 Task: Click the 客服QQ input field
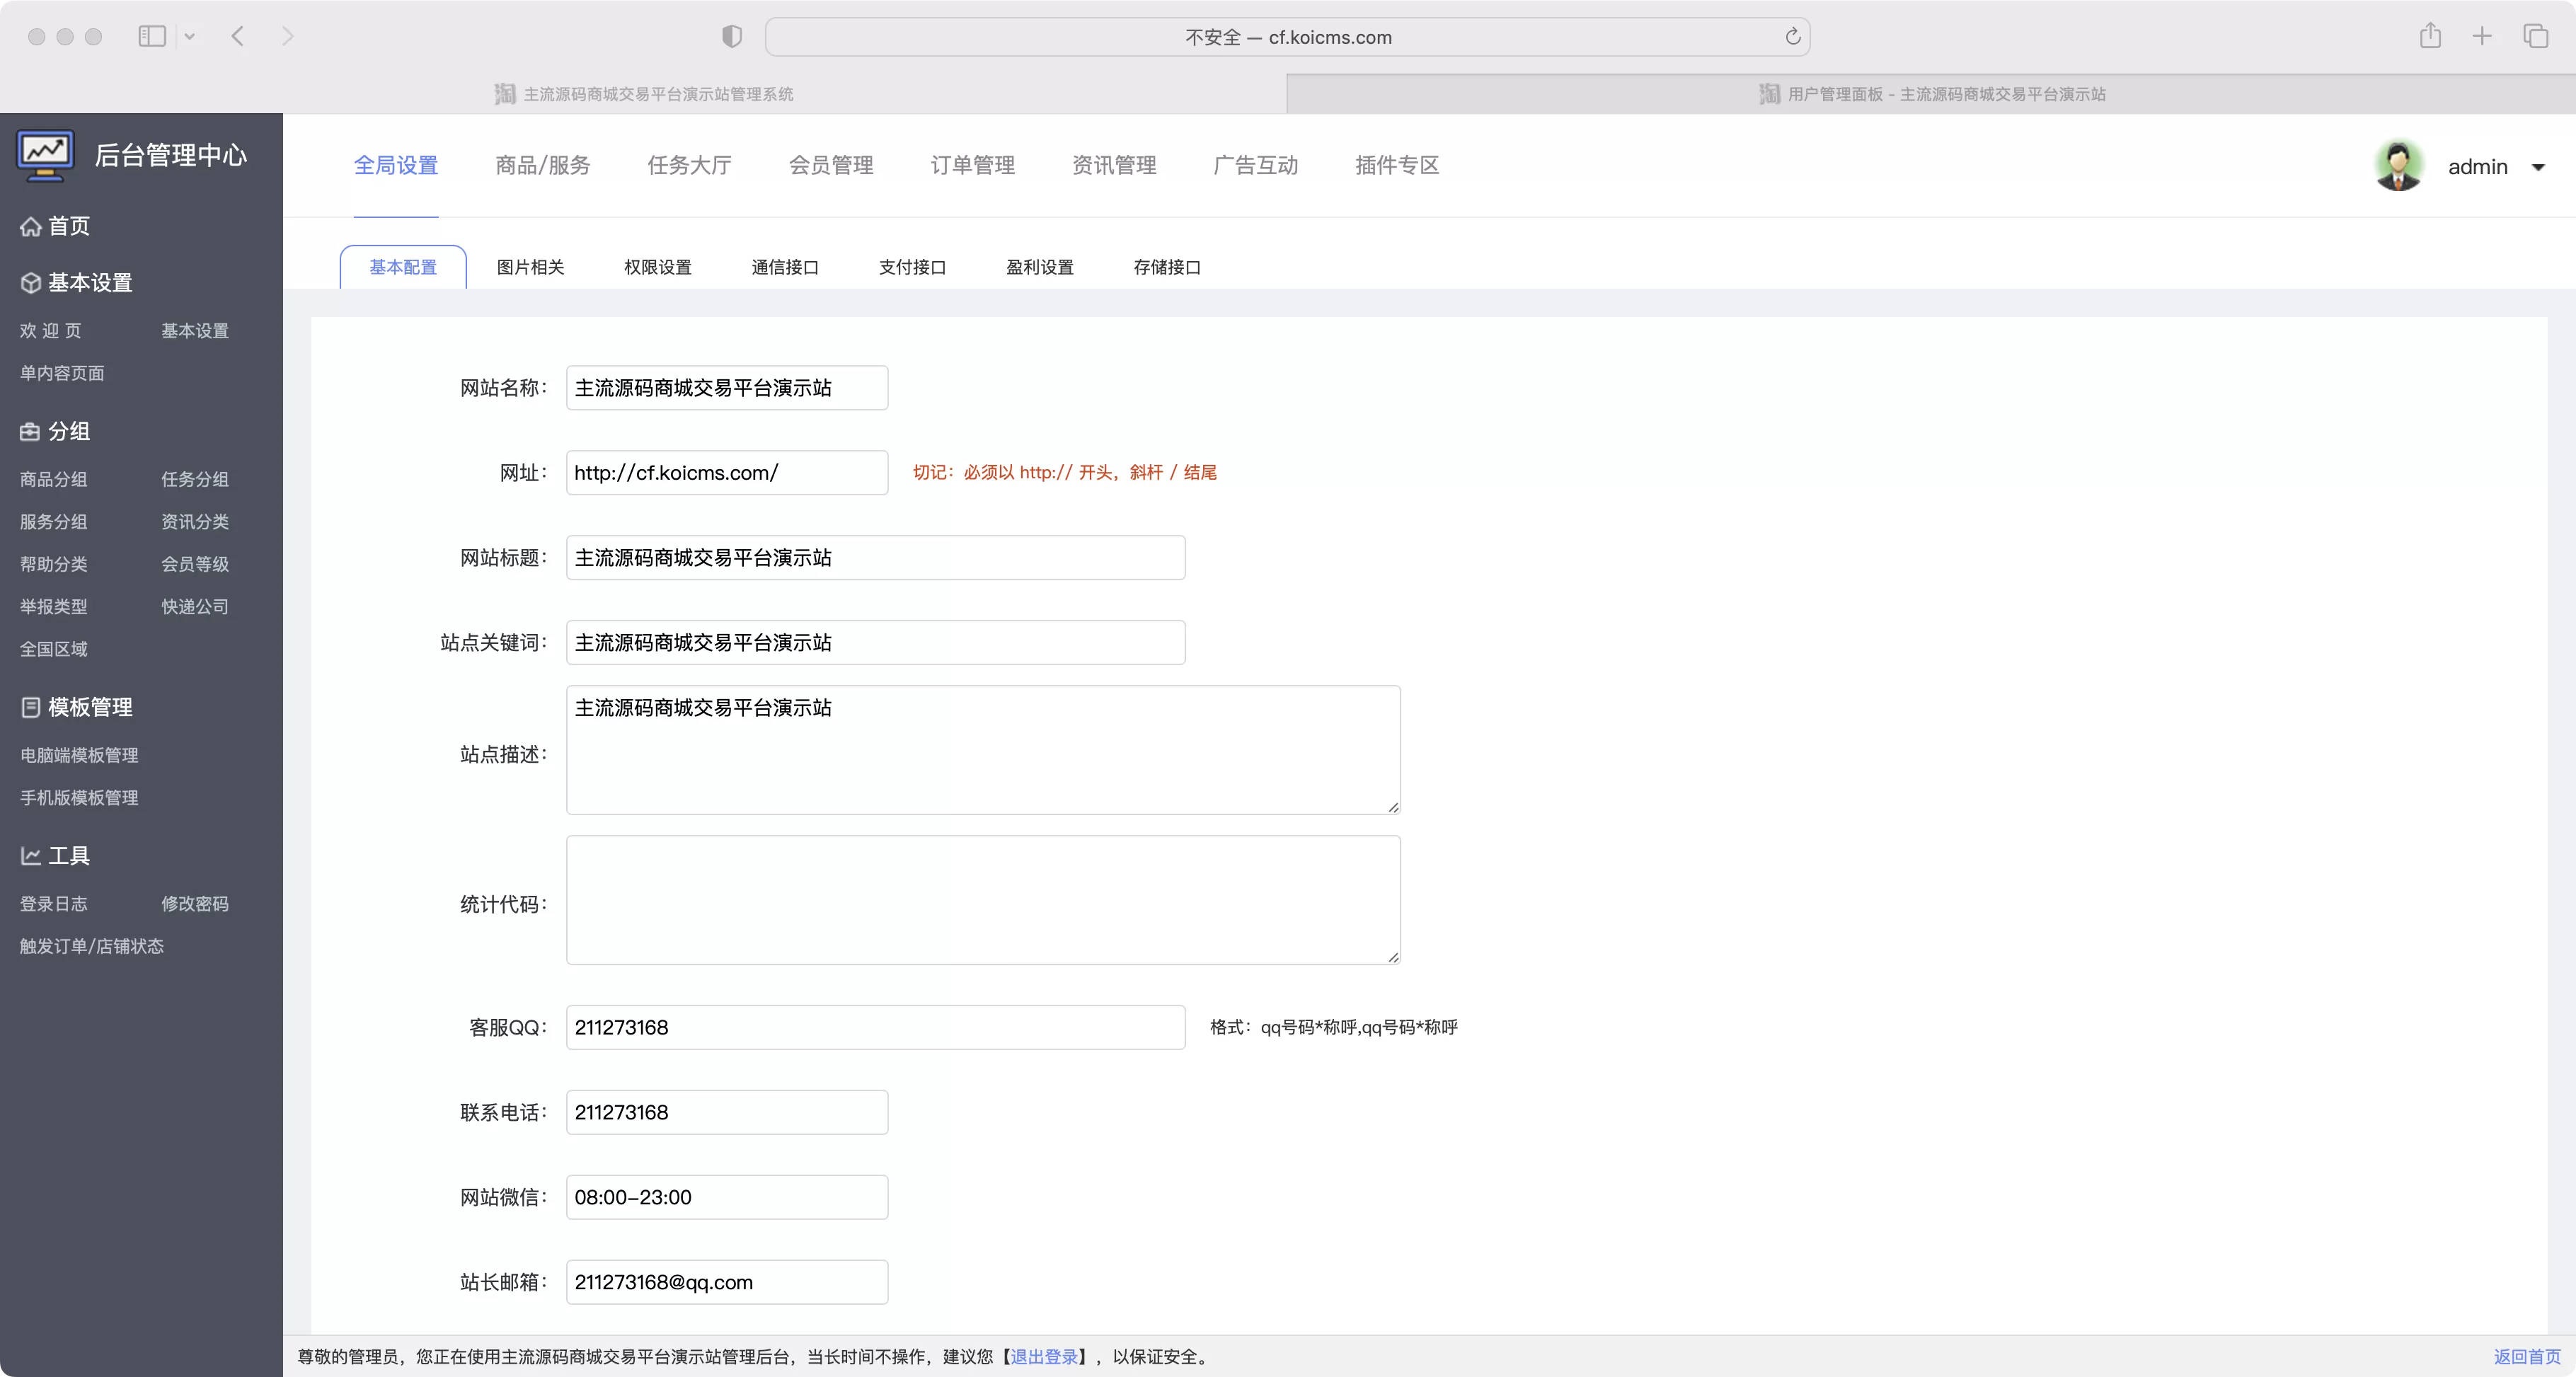pyautogui.click(x=876, y=1028)
